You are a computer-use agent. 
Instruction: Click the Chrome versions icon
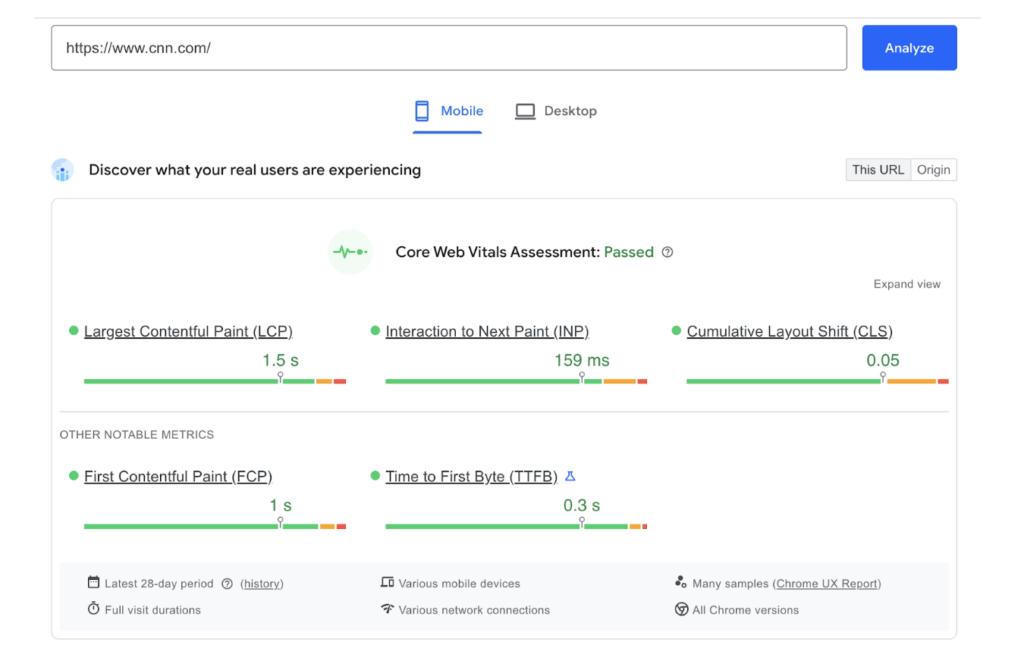pos(681,609)
